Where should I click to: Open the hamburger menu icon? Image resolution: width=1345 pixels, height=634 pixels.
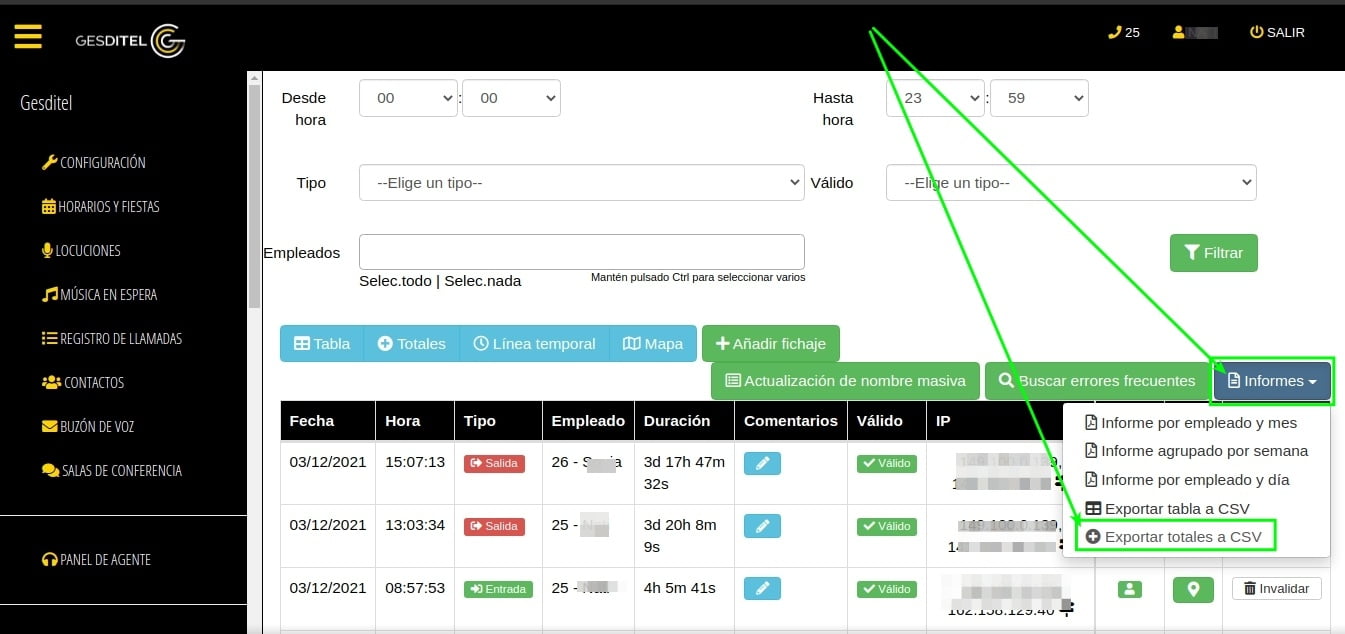(28, 37)
